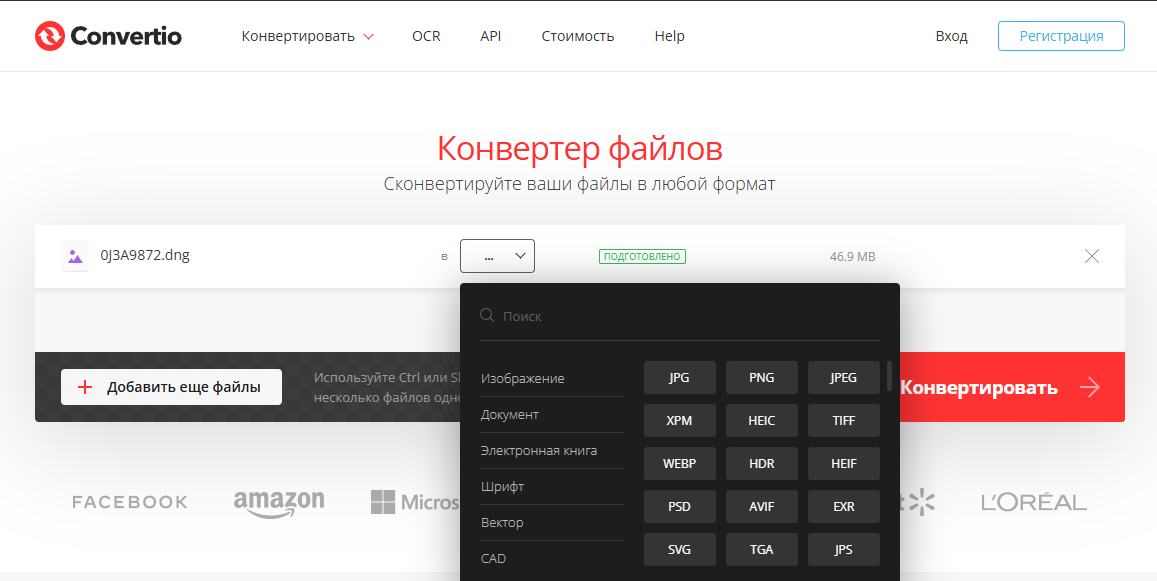Remove file 0J3A9872.dng with the X icon

click(x=1092, y=256)
